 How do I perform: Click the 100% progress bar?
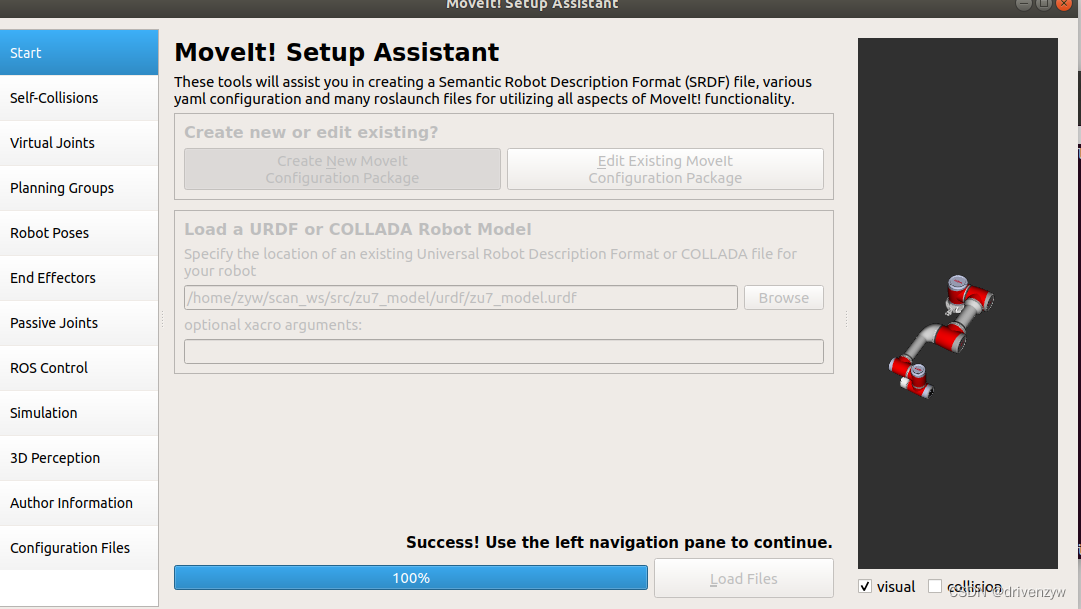[x=411, y=578]
